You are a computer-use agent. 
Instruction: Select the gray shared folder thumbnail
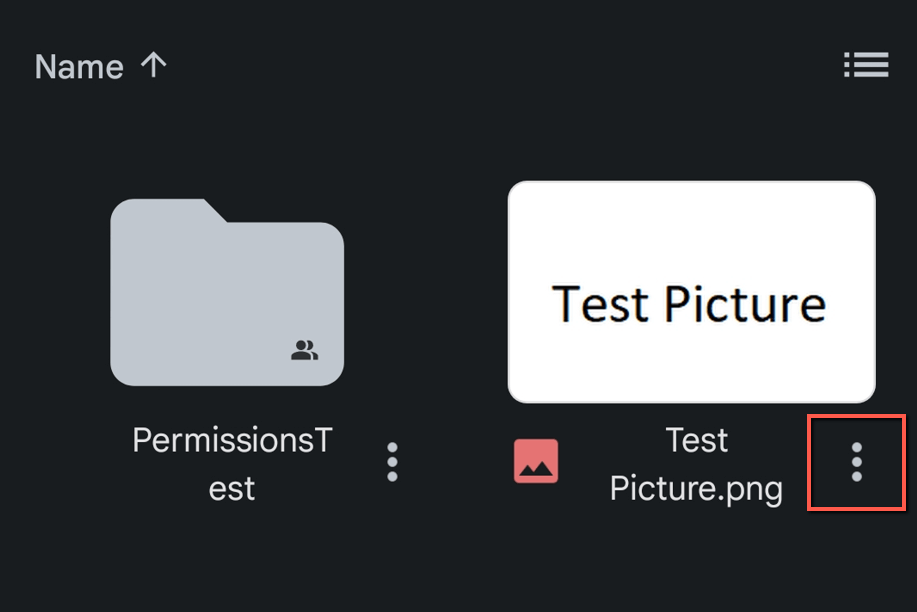tap(227, 292)
